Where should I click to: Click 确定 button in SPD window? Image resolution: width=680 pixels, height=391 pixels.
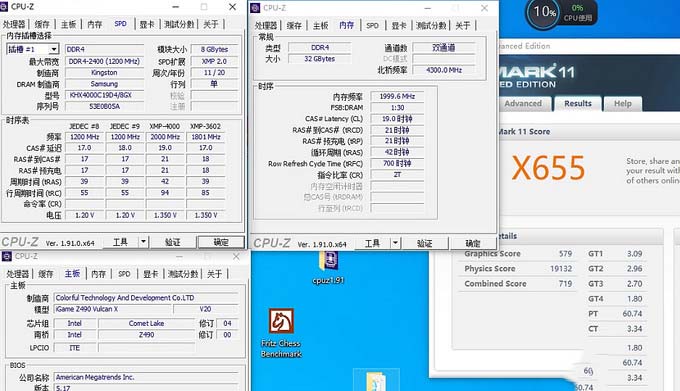(221, 242)
